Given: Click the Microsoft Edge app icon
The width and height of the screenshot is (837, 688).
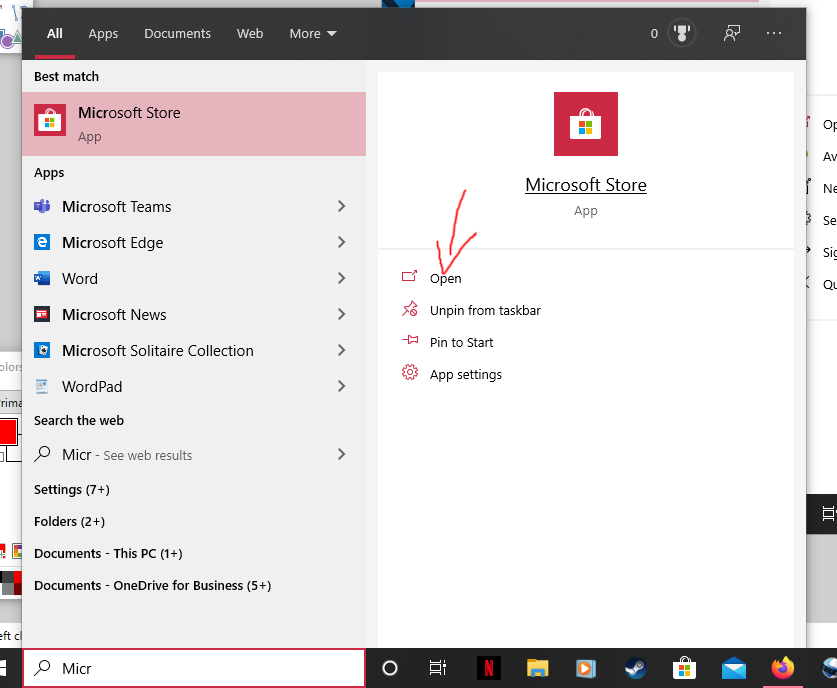Looking at the screenshot, I should (x=42, y=242).
